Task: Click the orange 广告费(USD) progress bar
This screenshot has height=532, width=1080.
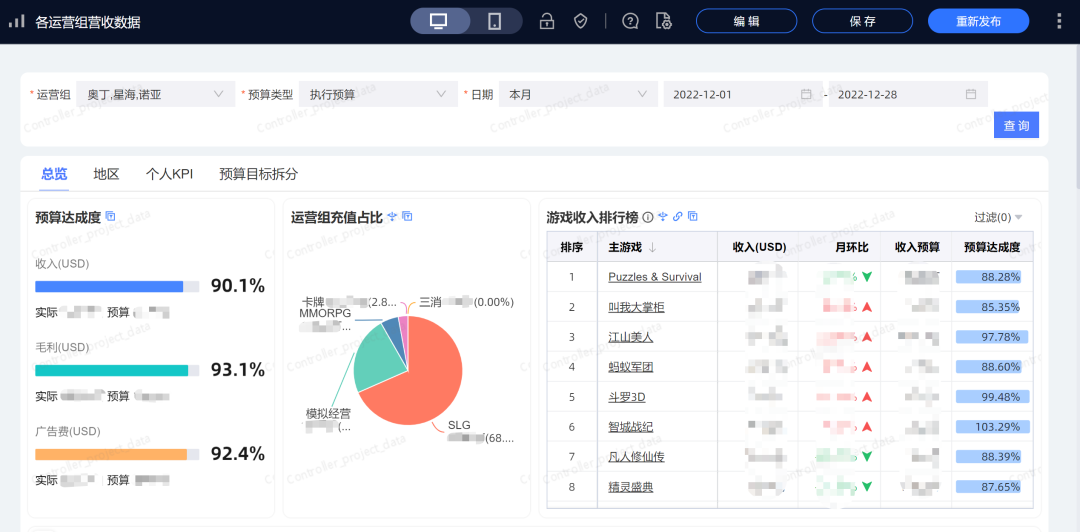Action: pos(117,455)
